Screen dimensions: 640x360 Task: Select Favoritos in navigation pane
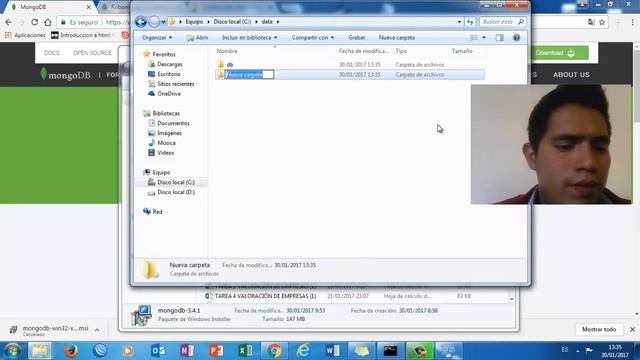point(159,54)
